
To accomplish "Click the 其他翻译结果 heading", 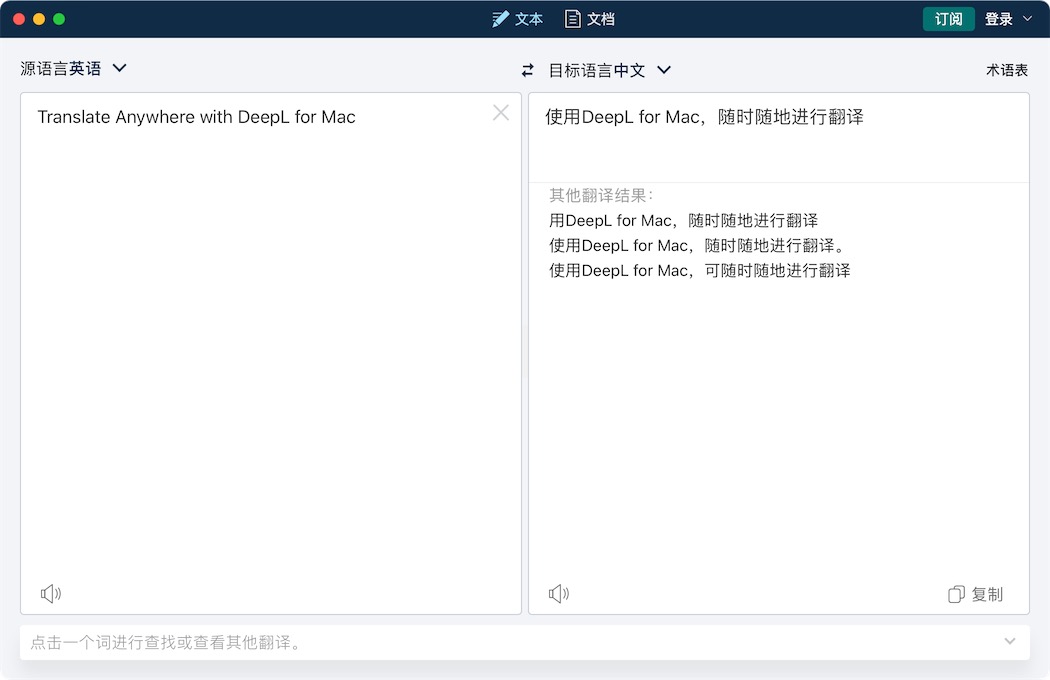I will pos(601,196).
